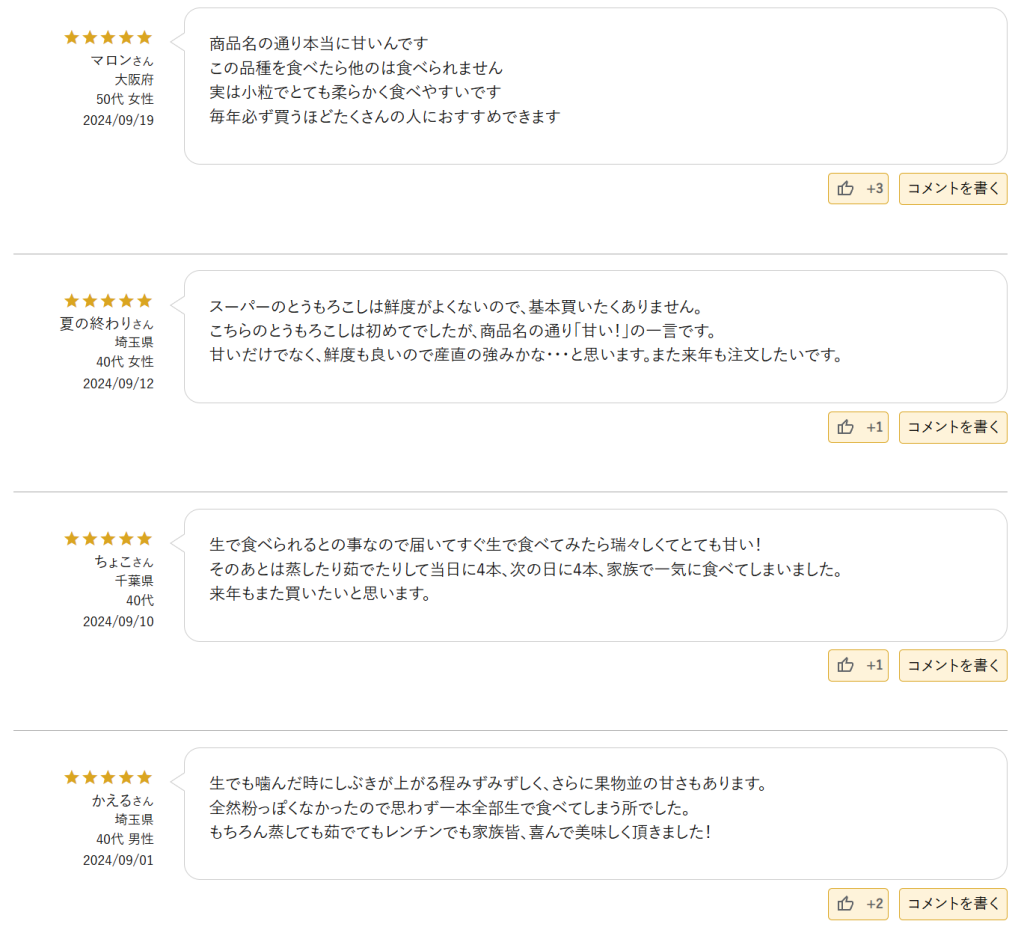Open reviewer name マロンさん
1024x927 pixels.
coord(122,61)
